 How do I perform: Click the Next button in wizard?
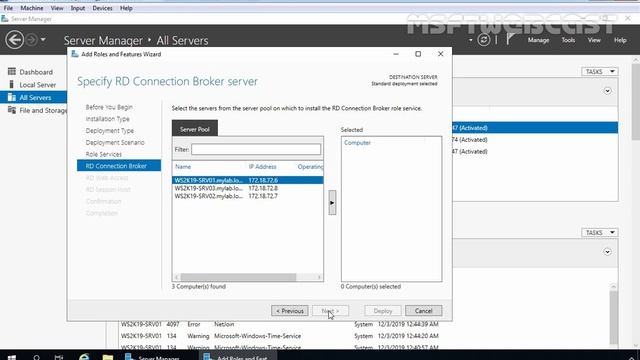click(330, 311)
